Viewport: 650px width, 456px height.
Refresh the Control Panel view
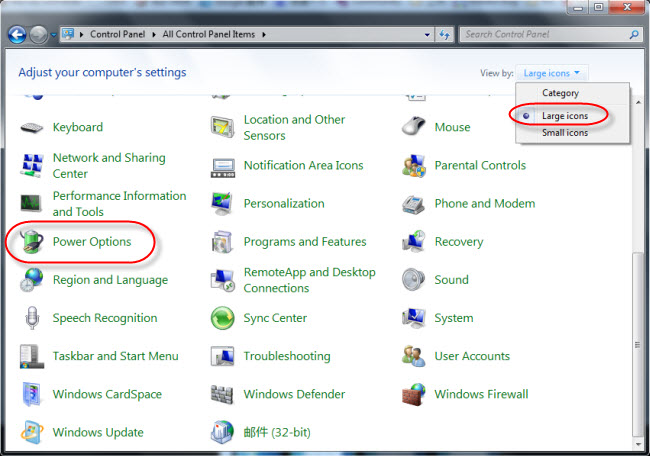(x=444, y=35)
